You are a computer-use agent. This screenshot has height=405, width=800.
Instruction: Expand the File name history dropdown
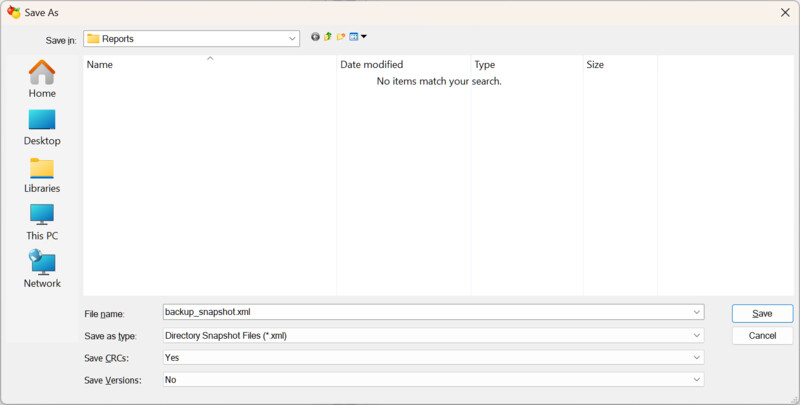pyautogui.click(x=696, y=312)
